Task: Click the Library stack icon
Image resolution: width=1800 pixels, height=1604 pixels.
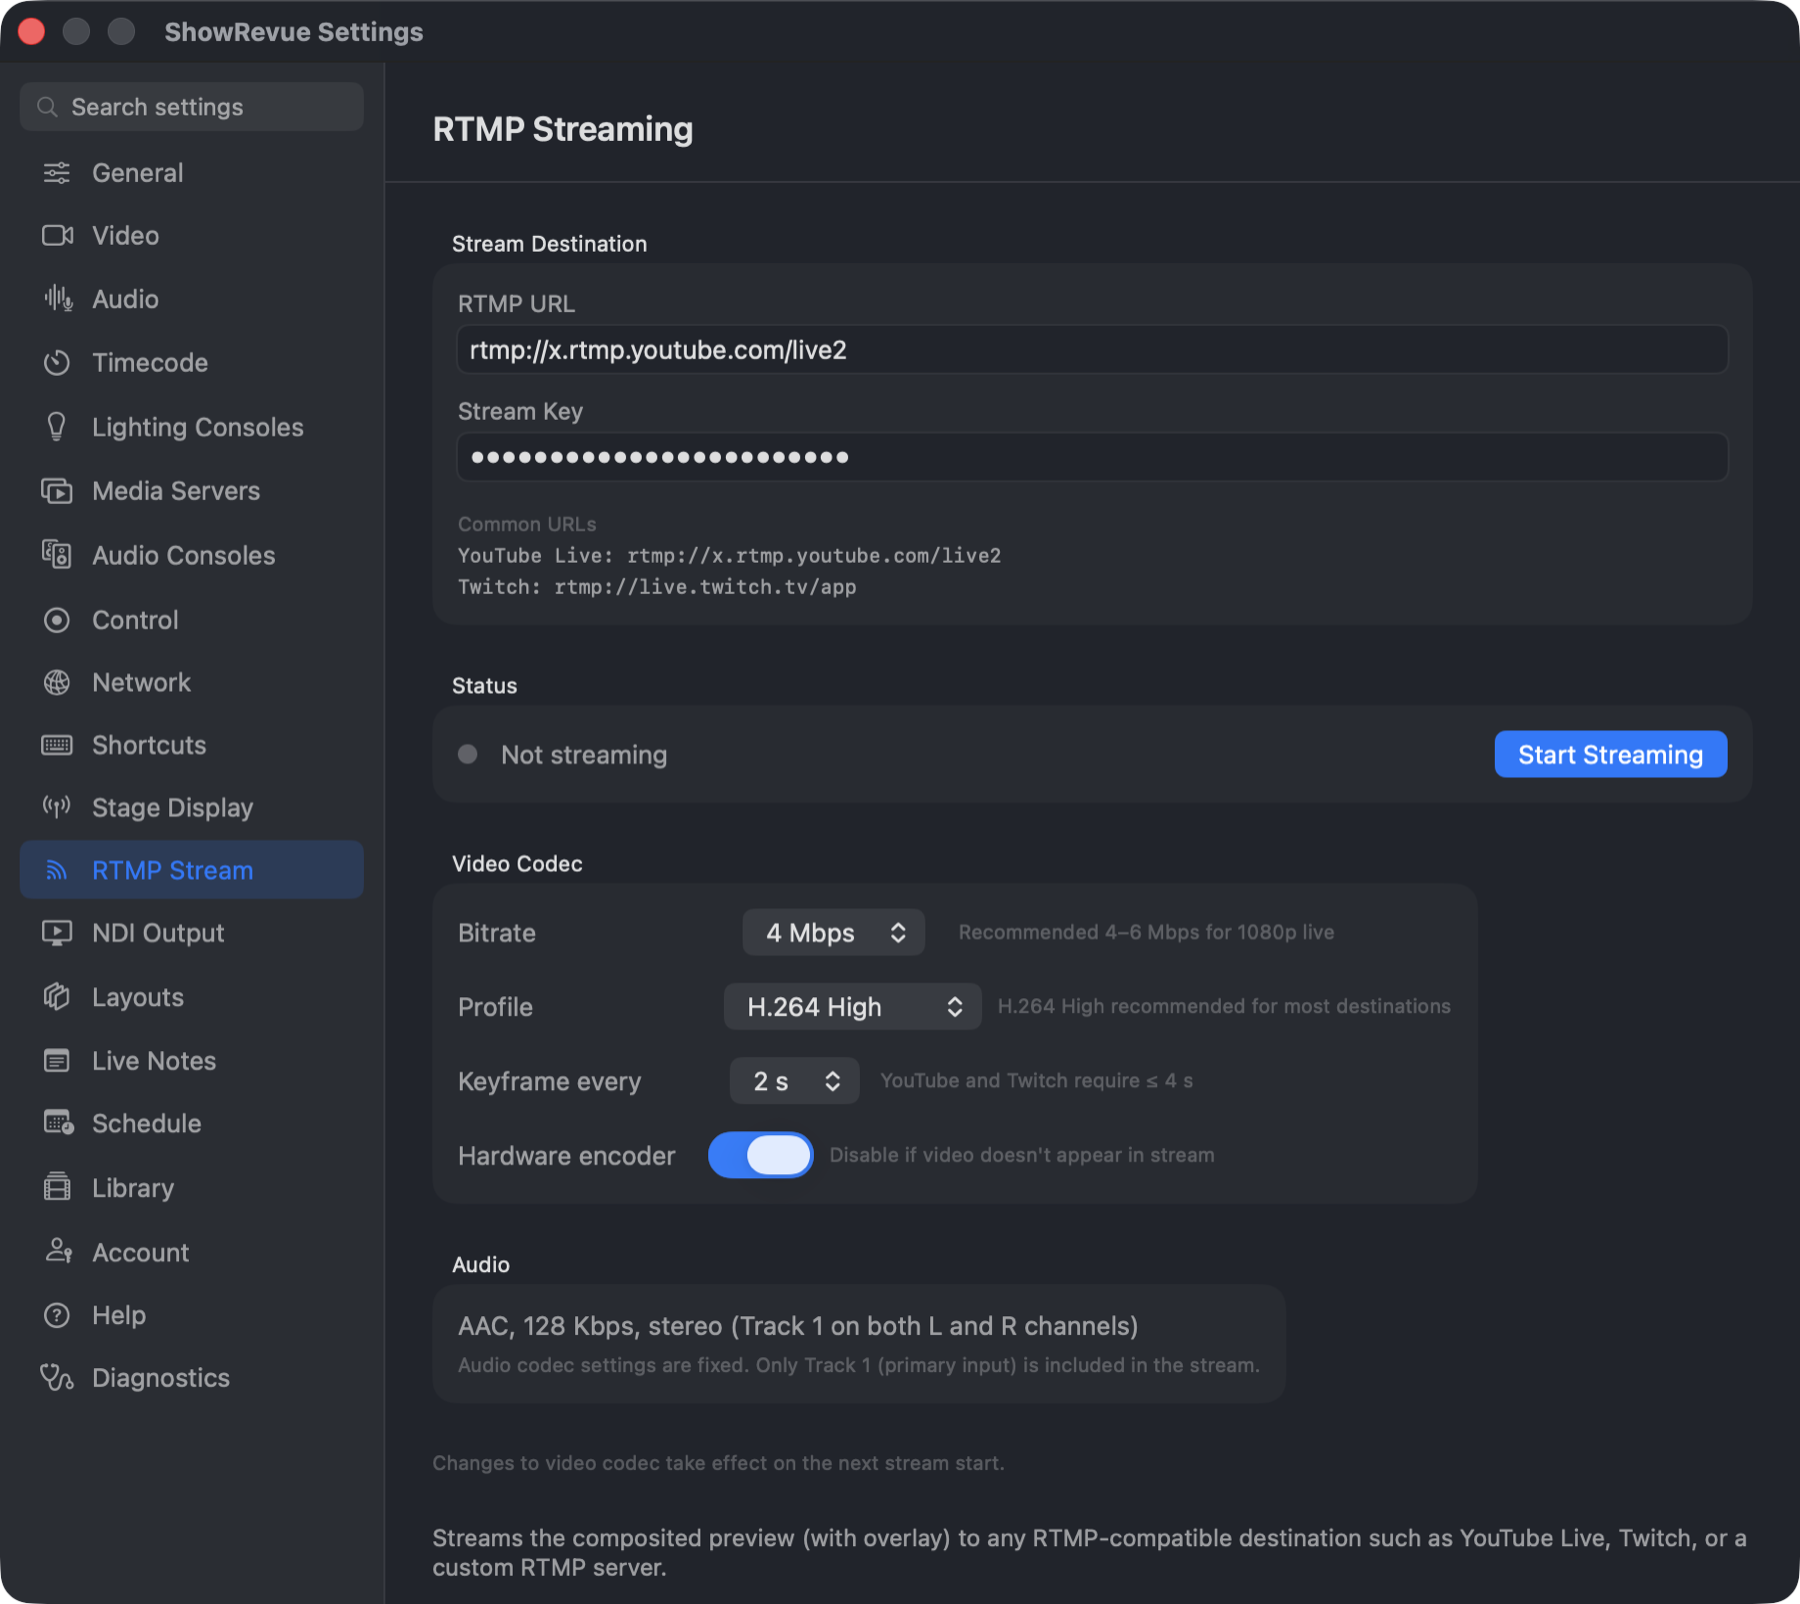Action: tap(57, 1187)
